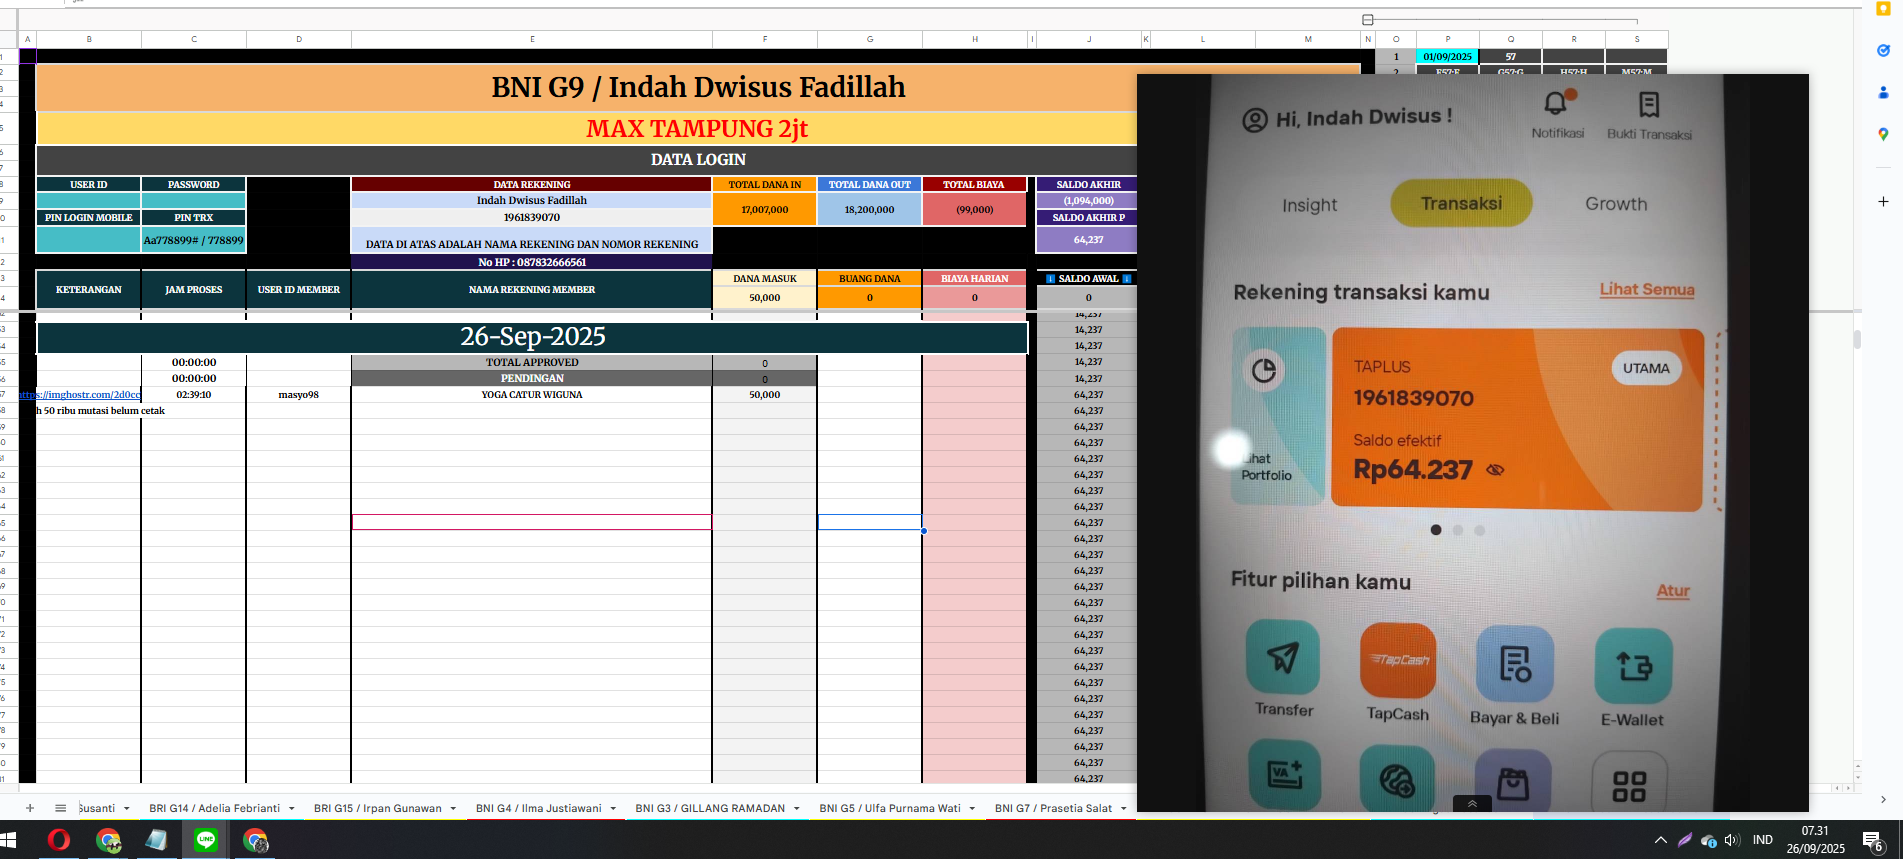Click the Transfer icon in the phone image
The width and height of the screenshot is (1903, 859).
click(1283, 657)
